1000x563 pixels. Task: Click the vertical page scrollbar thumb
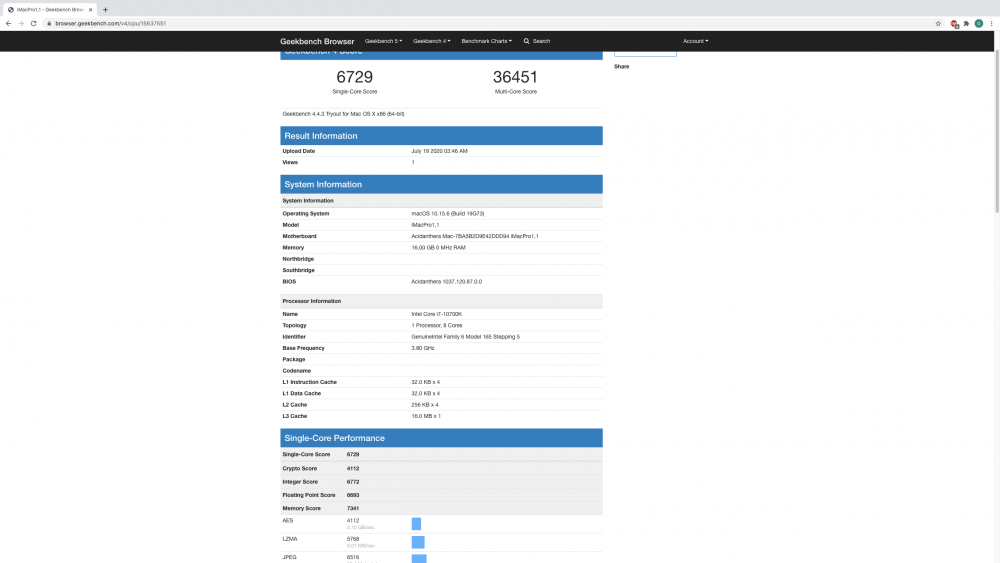tap(997, 132)
